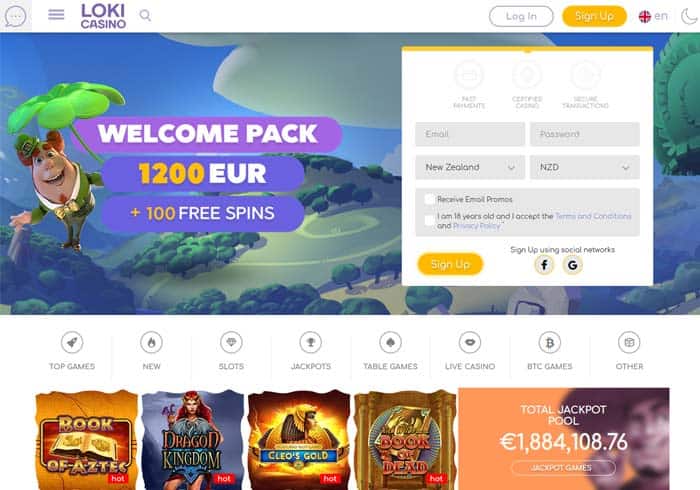Image resolution: width=700 pixels, height=490 pixels.
Task: Expand the NZD currency dropdown
Action: point(584,167)
